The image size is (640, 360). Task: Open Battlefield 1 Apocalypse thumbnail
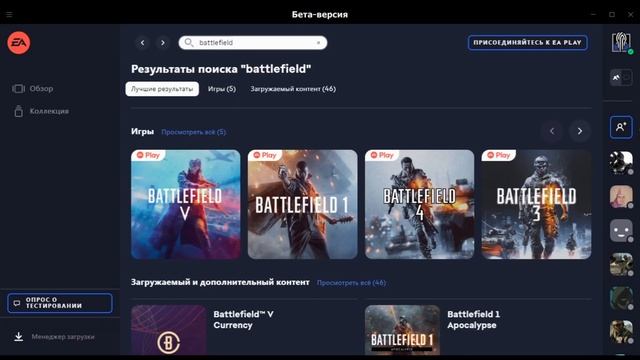(402, 330)
